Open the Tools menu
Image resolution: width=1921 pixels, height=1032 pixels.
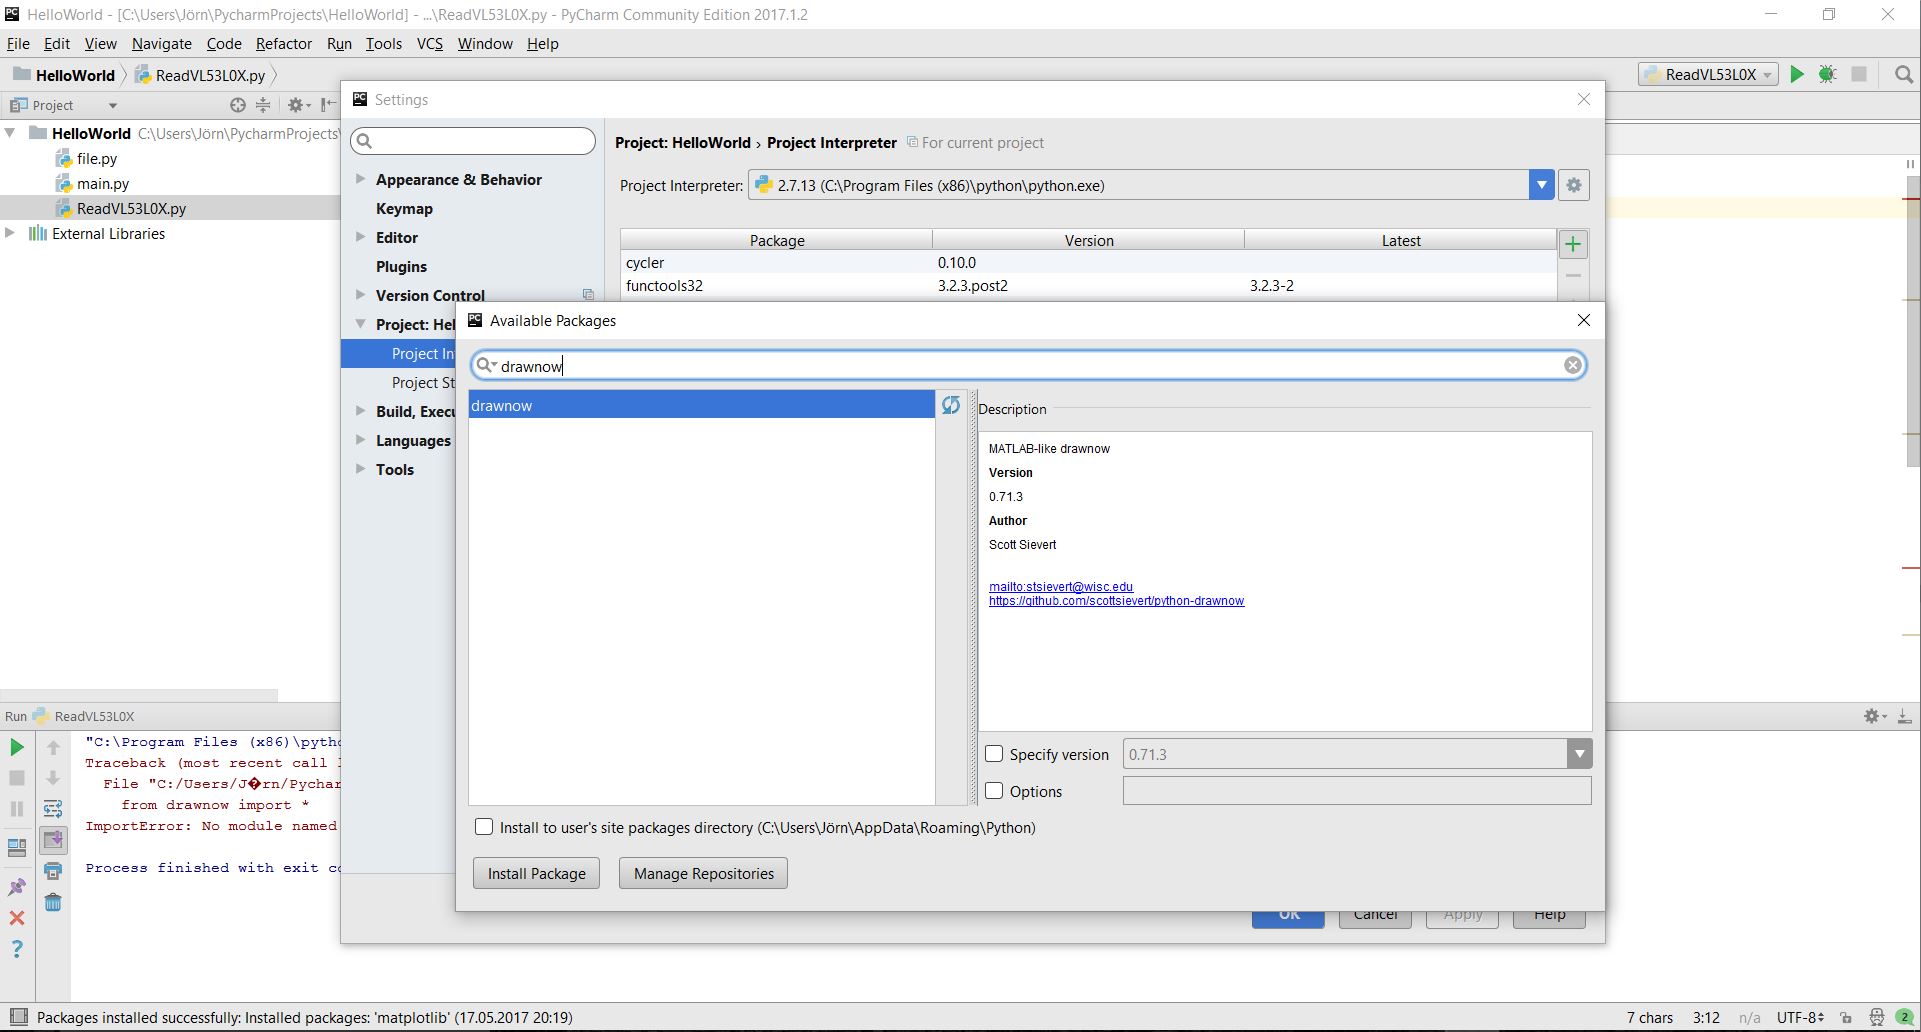point(384,44)
